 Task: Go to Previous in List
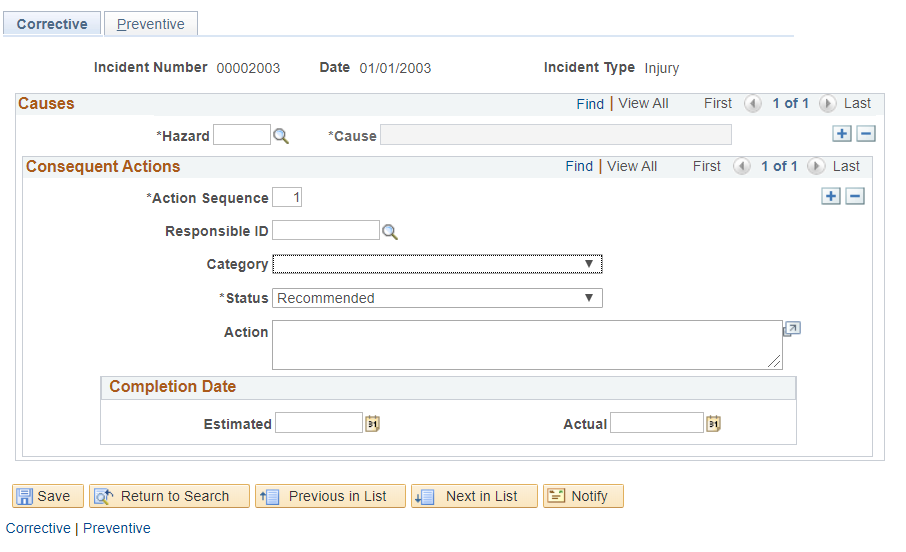click(331, 496)
